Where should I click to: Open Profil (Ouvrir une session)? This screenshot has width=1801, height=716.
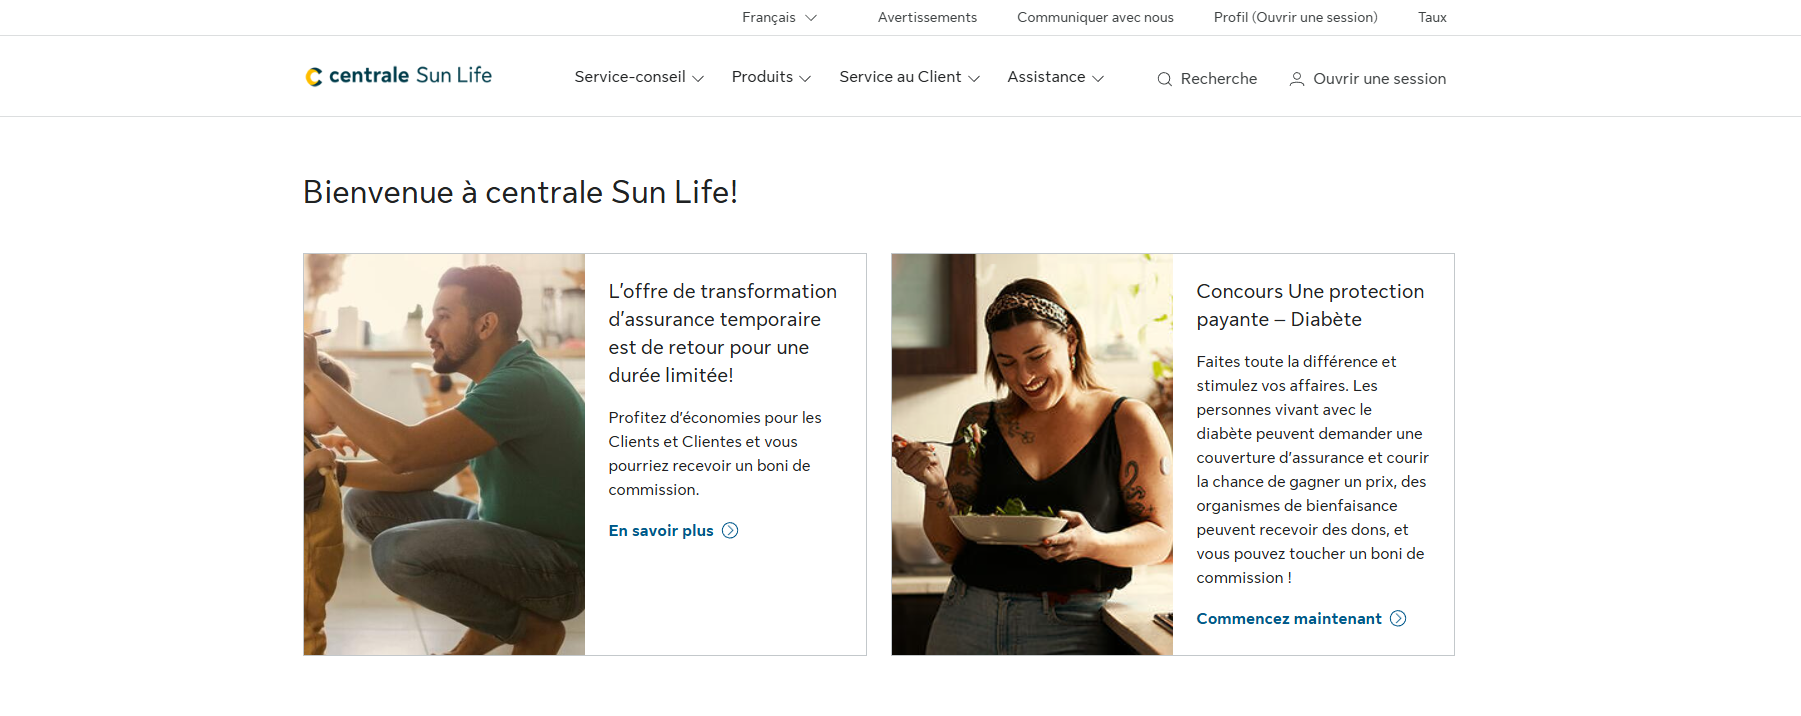[x=1295, y=17]
